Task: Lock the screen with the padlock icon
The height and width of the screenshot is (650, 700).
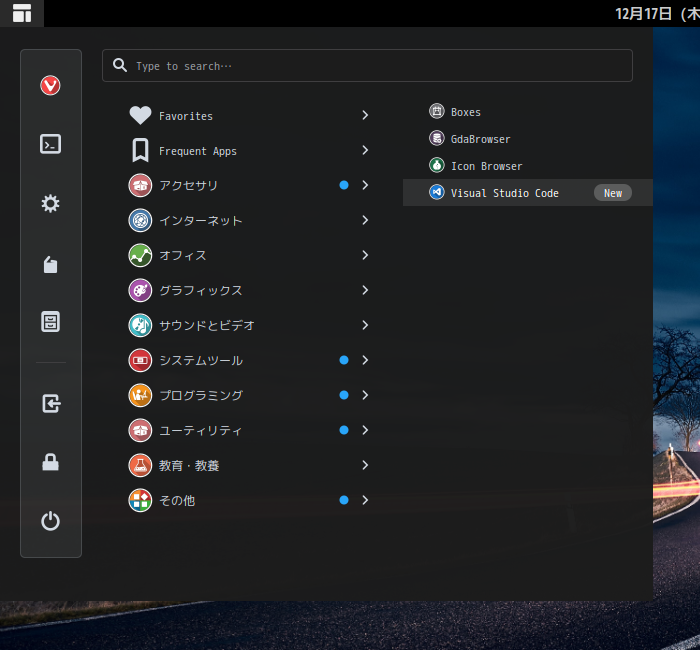Action: pyautogui.click(x=50, y=462)
